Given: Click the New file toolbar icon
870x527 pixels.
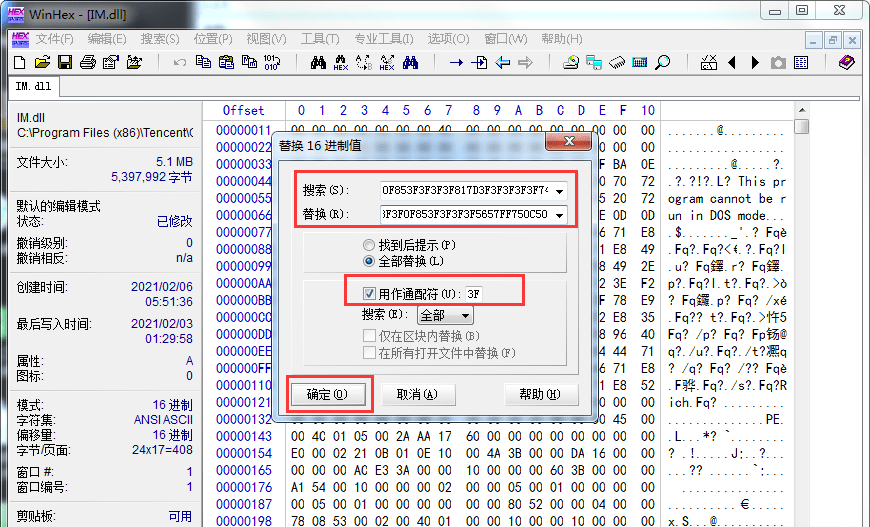Looking at the screenshot, I should (19, 62).
